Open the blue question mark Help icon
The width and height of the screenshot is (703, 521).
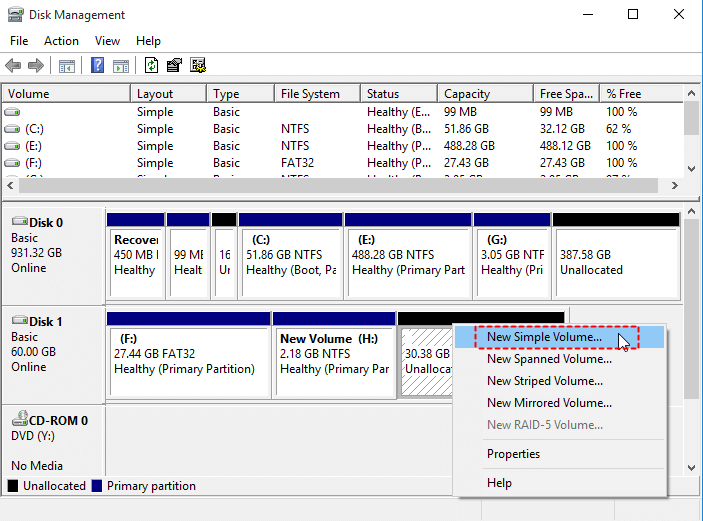pyautogui.click(x=97, y=65)
